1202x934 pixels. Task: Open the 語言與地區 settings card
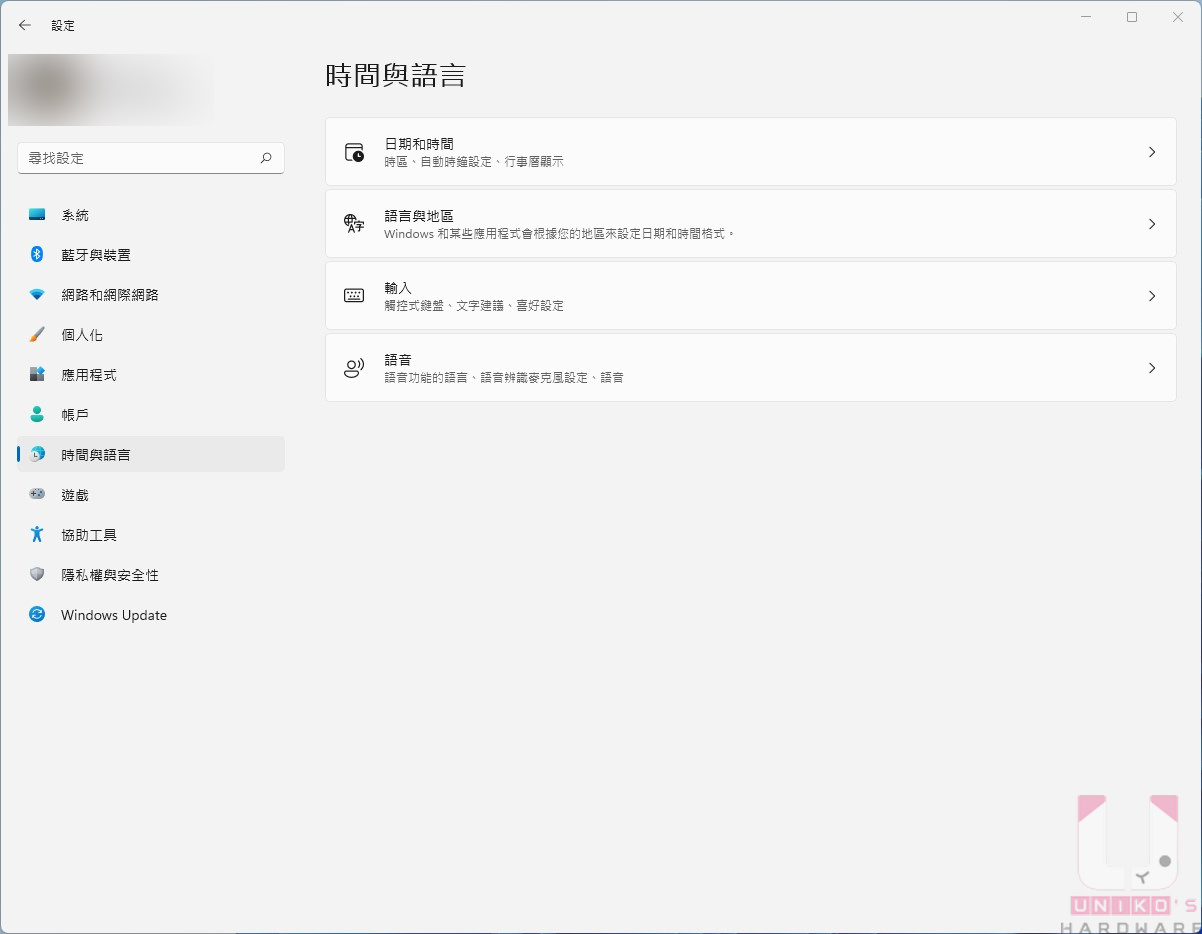pyautogui.click(x=751, y=224)
